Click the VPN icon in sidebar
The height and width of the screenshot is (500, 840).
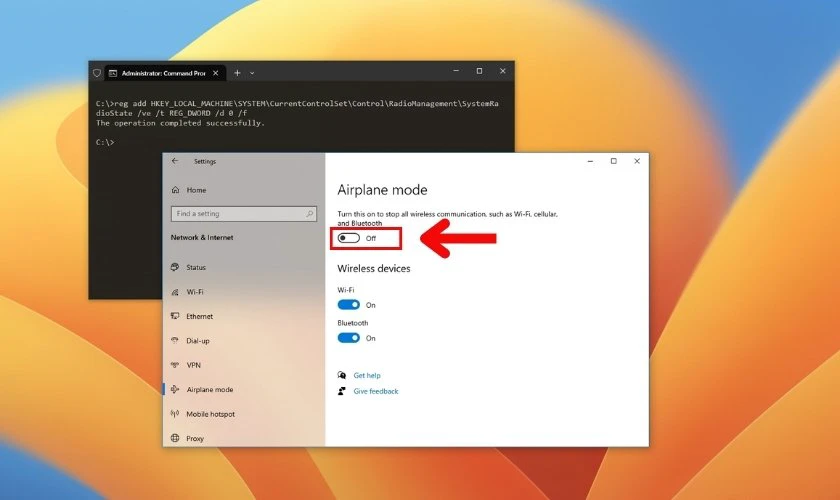(175, 365)
